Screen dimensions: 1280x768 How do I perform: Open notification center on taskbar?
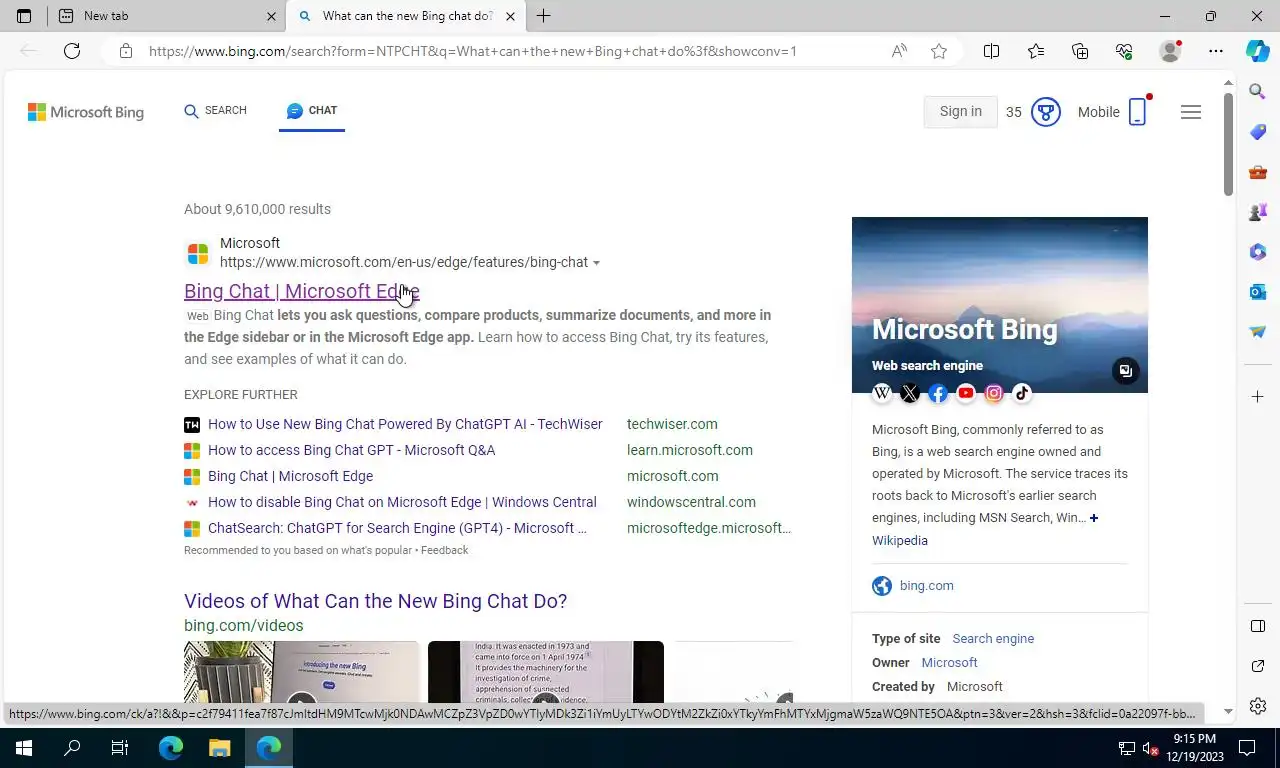(1247, 748)
